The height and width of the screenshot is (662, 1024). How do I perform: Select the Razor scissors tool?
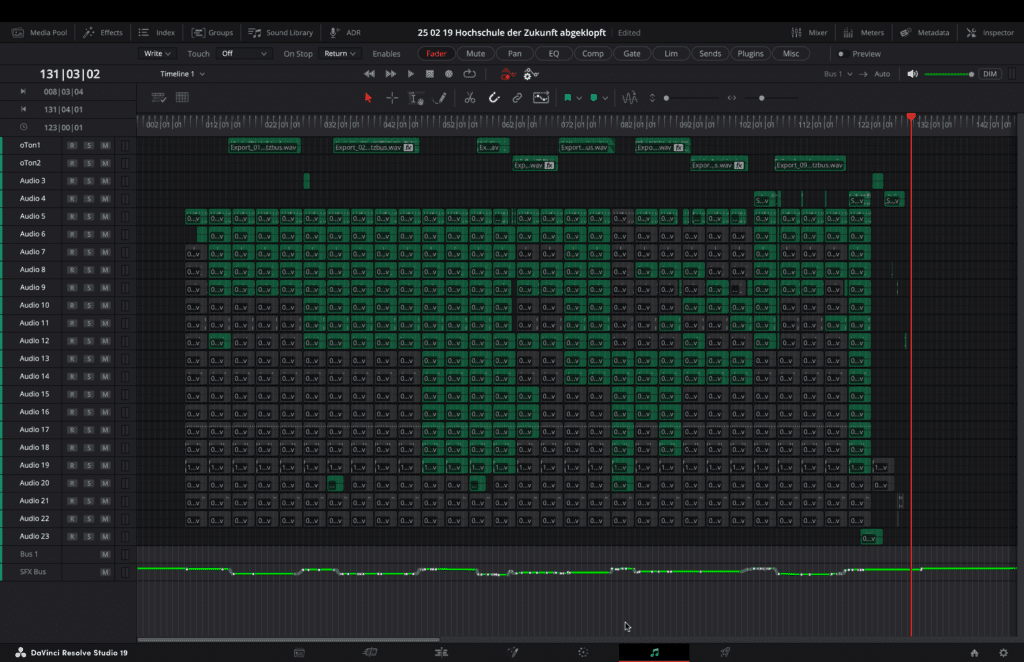(469, 98)
